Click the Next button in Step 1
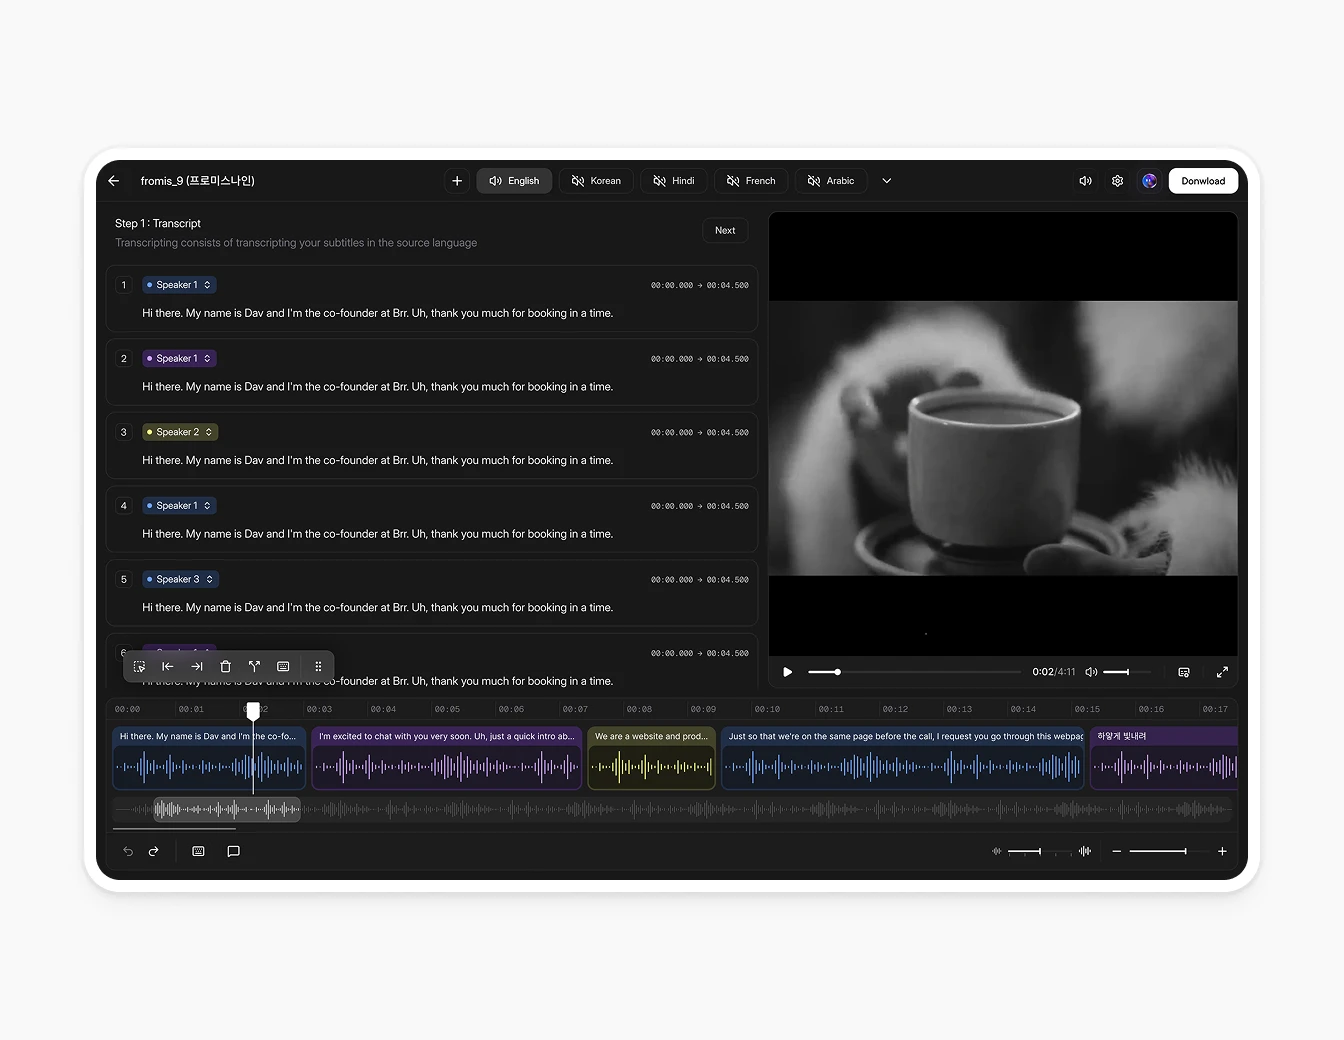Viewport: 1344px width, 1040px height. (x=725, y=230)
